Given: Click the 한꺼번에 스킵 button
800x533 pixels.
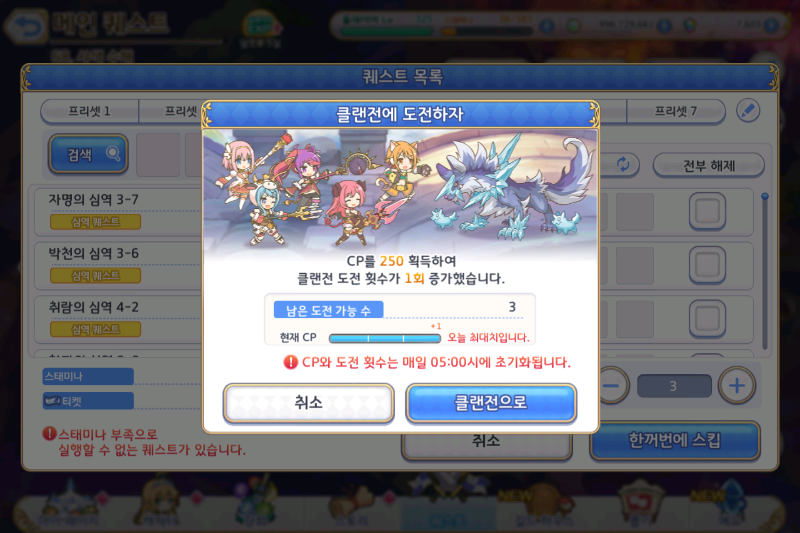Looking at the screenshot, I should [674, 440].
